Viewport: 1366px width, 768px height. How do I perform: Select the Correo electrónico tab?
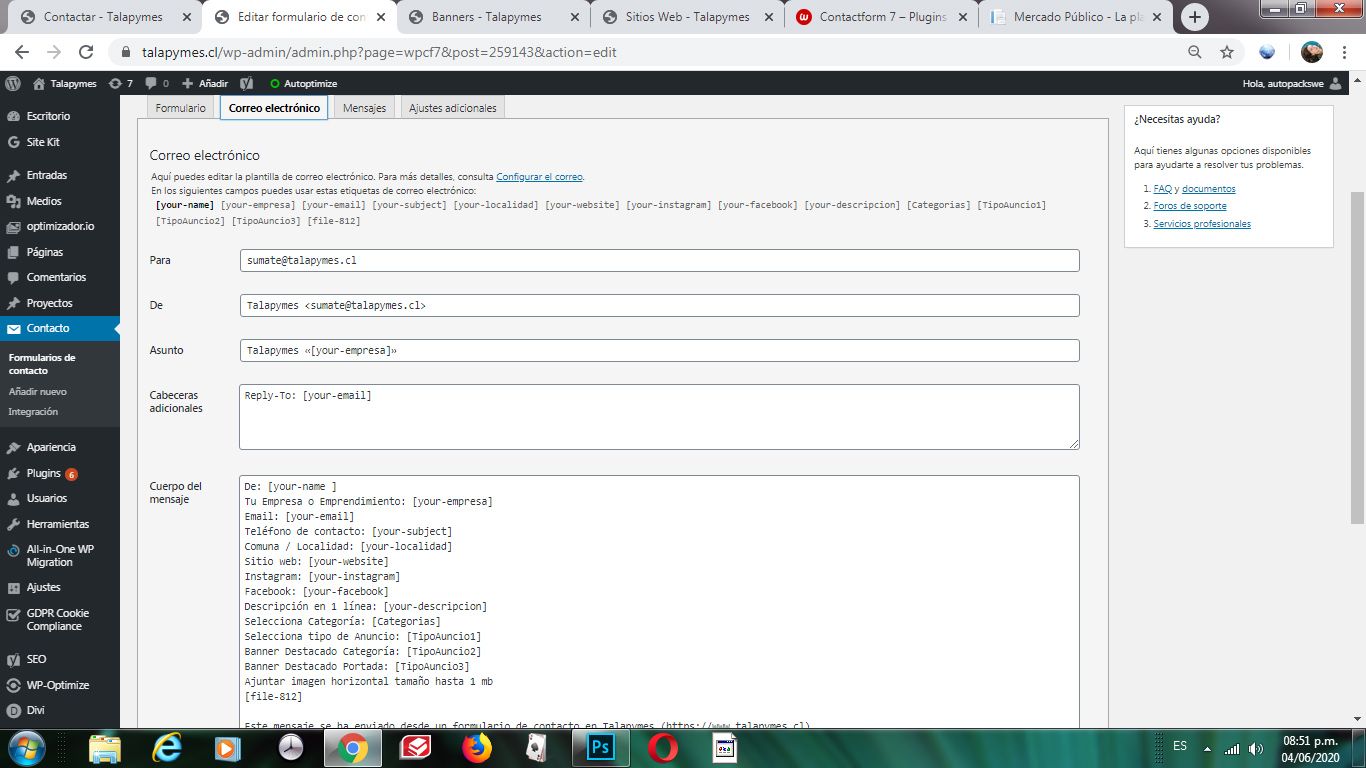pos(274,108)
